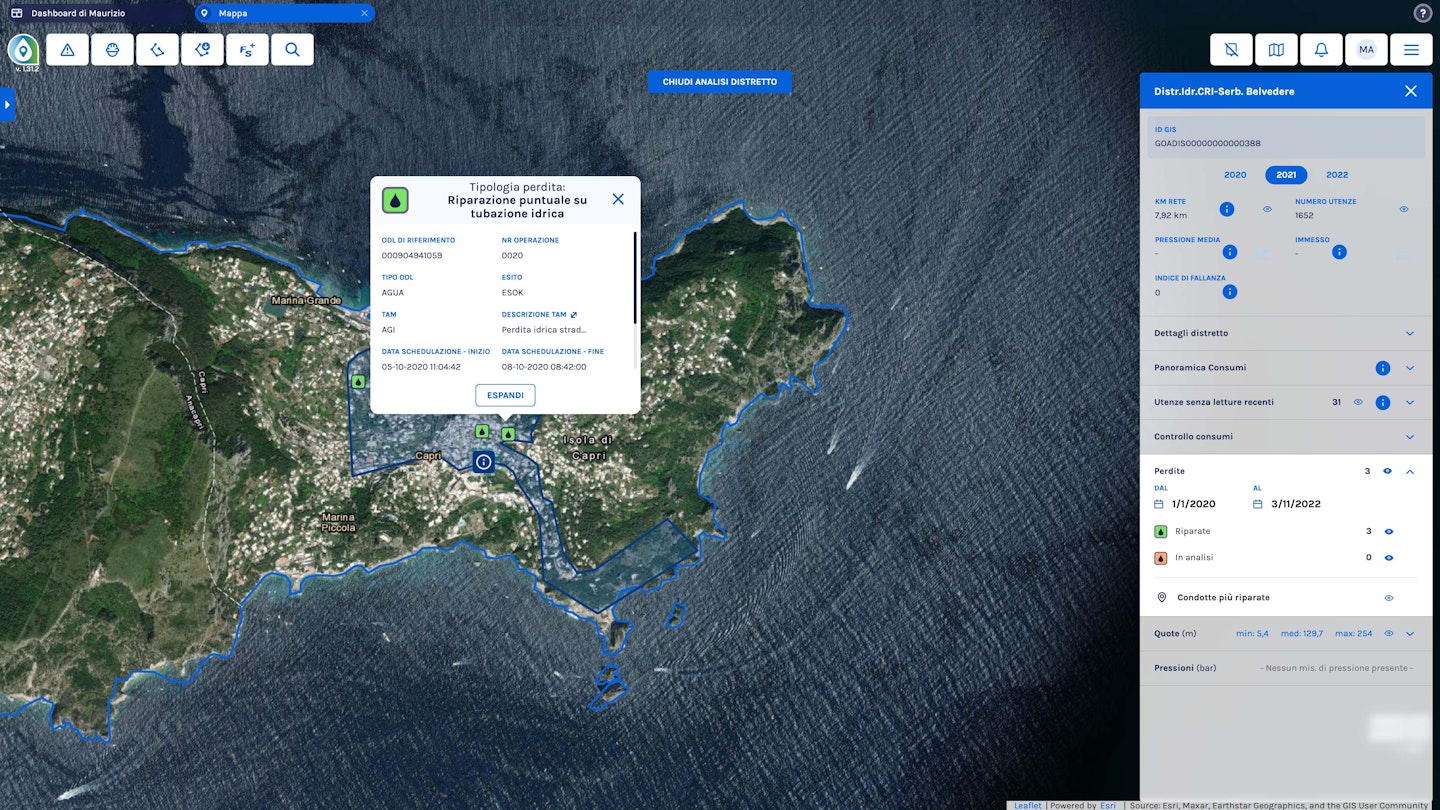Expand Utenze senza letture recenti section
Screen dimensions: 1440x810
pos(1410,402)
